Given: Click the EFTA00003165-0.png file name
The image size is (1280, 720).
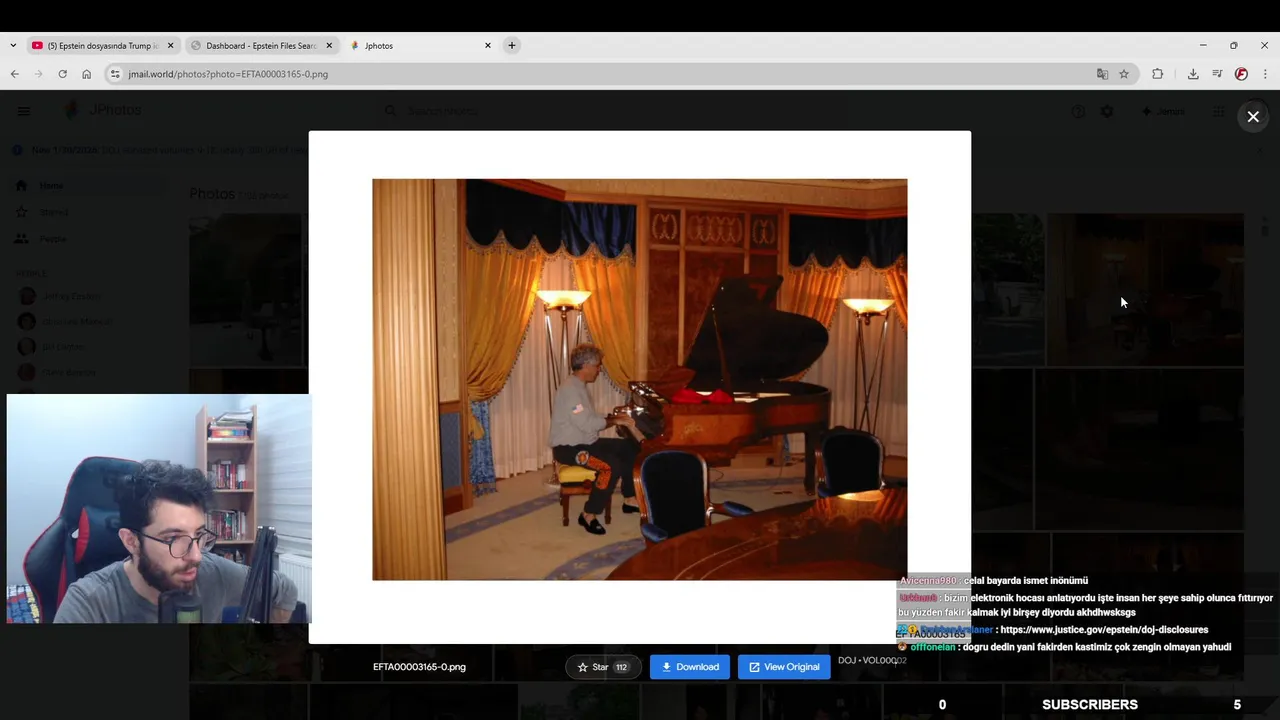Looking at the screenshot, I should point(419,667).
